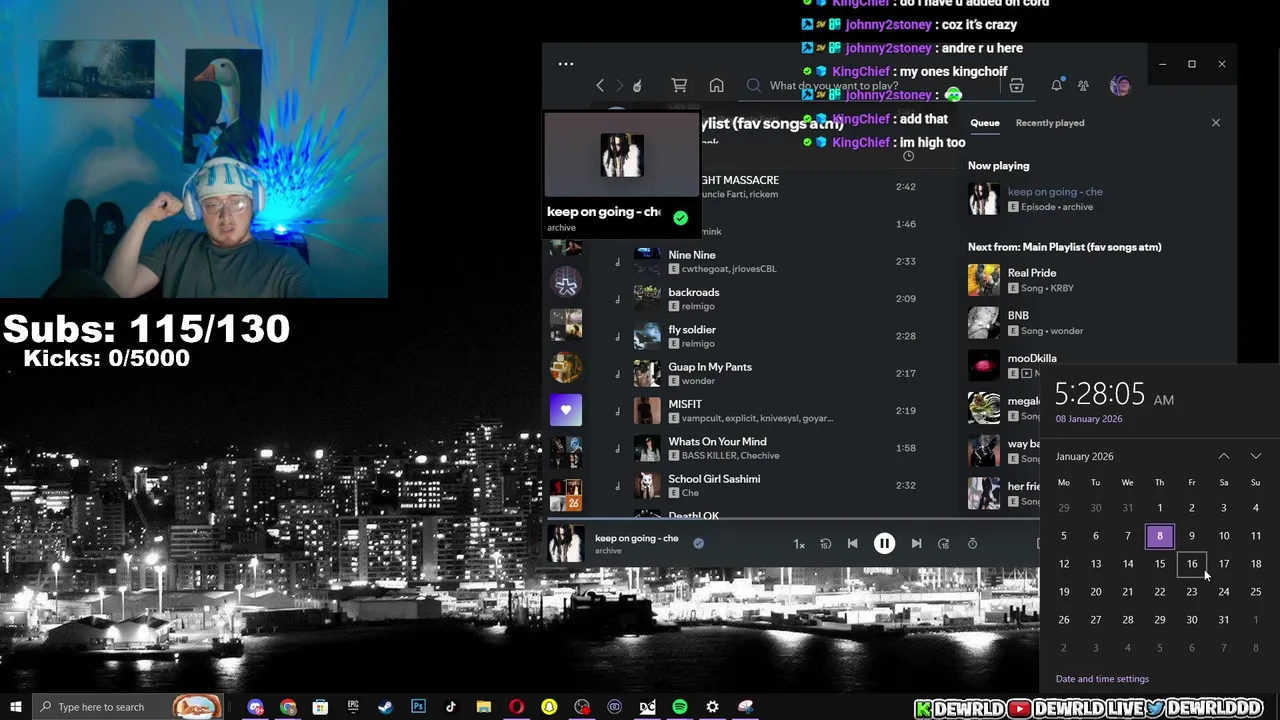Open Photoshop from the taskbar
The image size is (1280, 720).
pyautogui.click(x=418, y=707)
